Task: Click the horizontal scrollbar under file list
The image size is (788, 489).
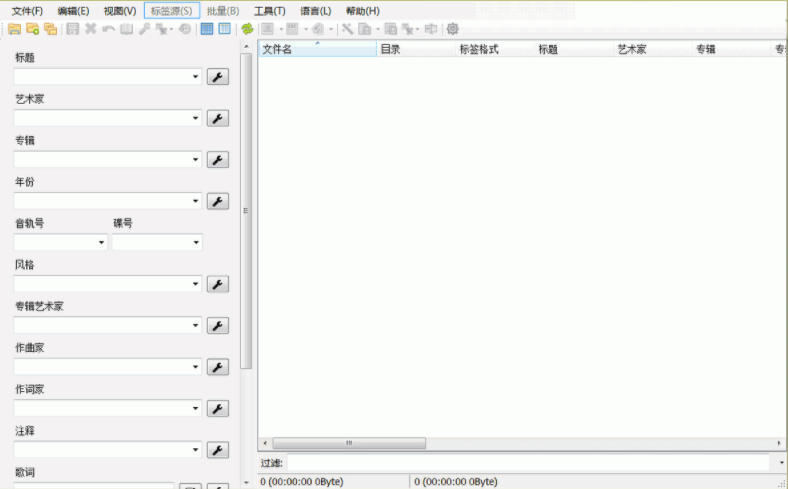Action: click(x=348, y=443)
